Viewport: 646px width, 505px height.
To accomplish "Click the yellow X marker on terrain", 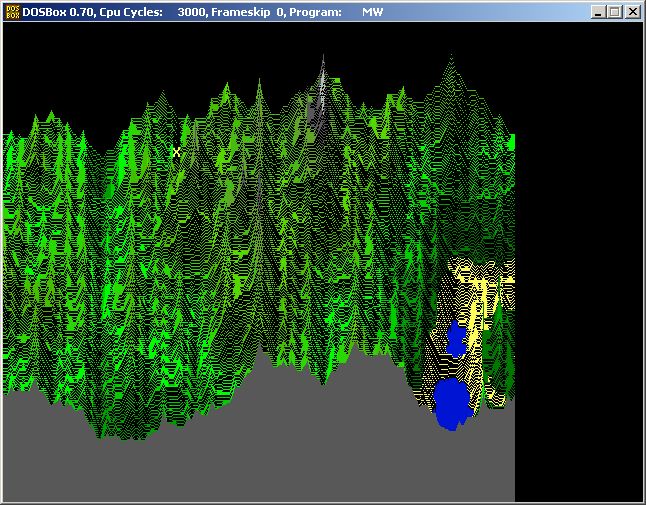I will 177,152.
